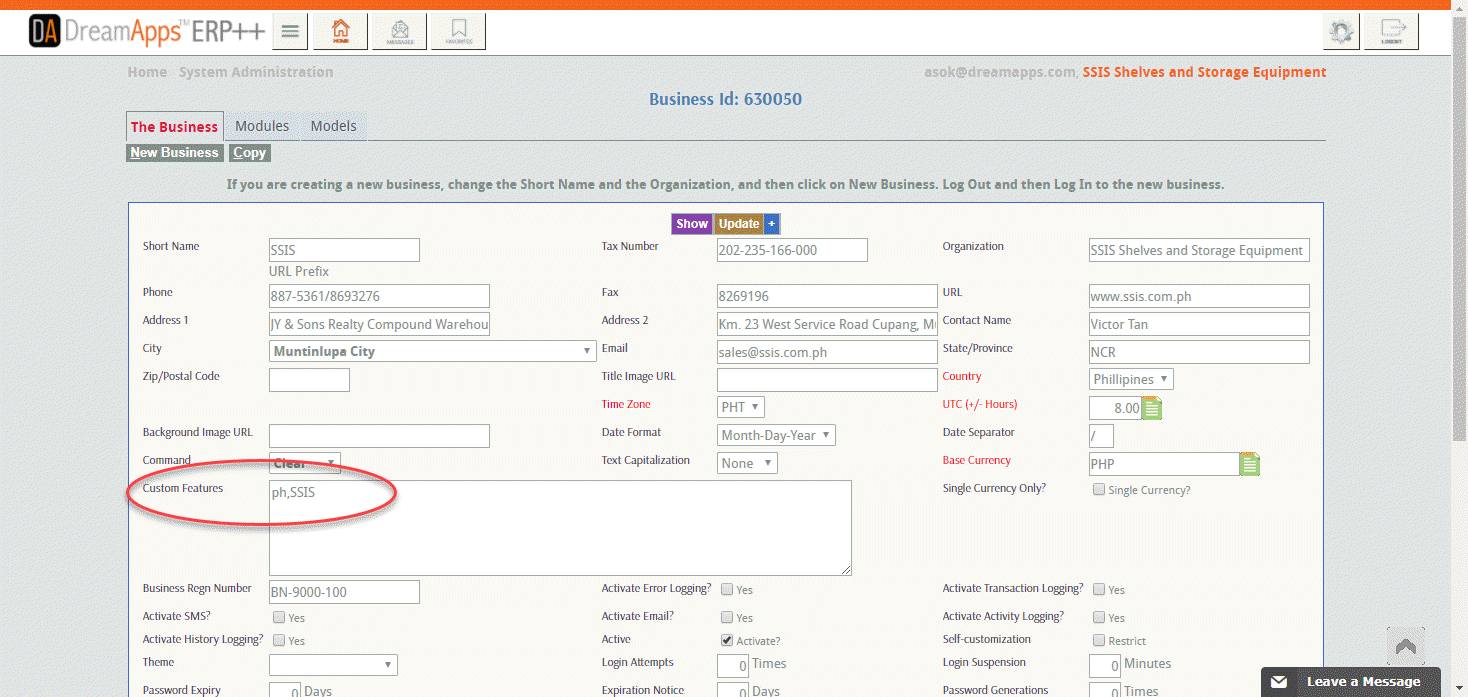Viewport: 1468px width, 697px height.
Task: Switch to The Business tab
Action: coord(174,127)
